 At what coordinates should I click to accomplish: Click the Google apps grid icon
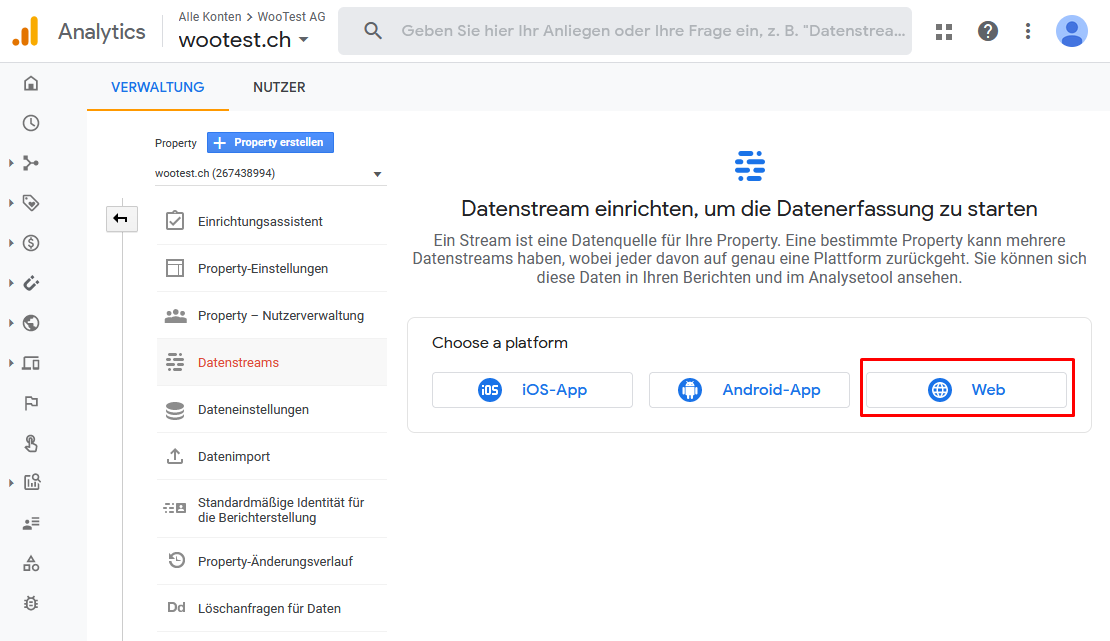(x=944, y=31)
